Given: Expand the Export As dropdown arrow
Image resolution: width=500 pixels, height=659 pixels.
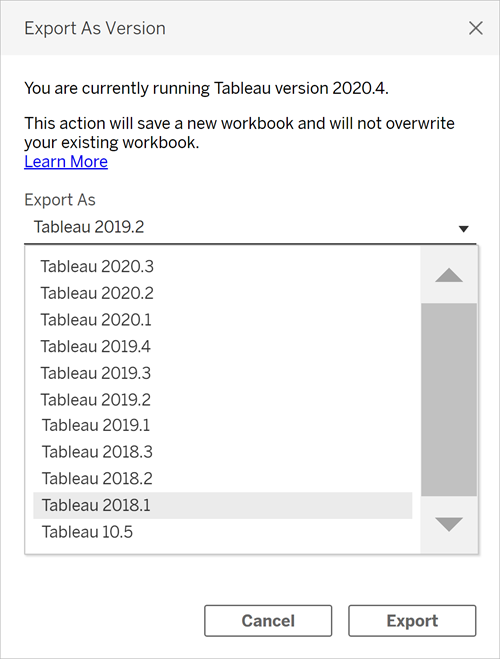Looking at the screenshot, I should coord(463,229).
